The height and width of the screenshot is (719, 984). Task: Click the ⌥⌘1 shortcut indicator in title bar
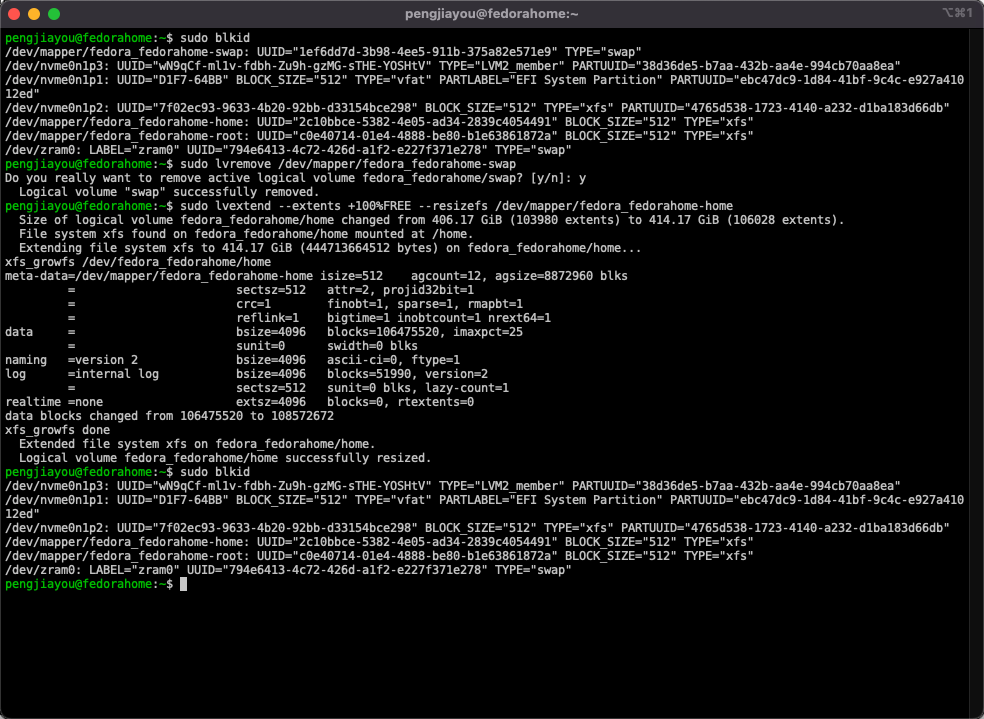click(957, 14)
